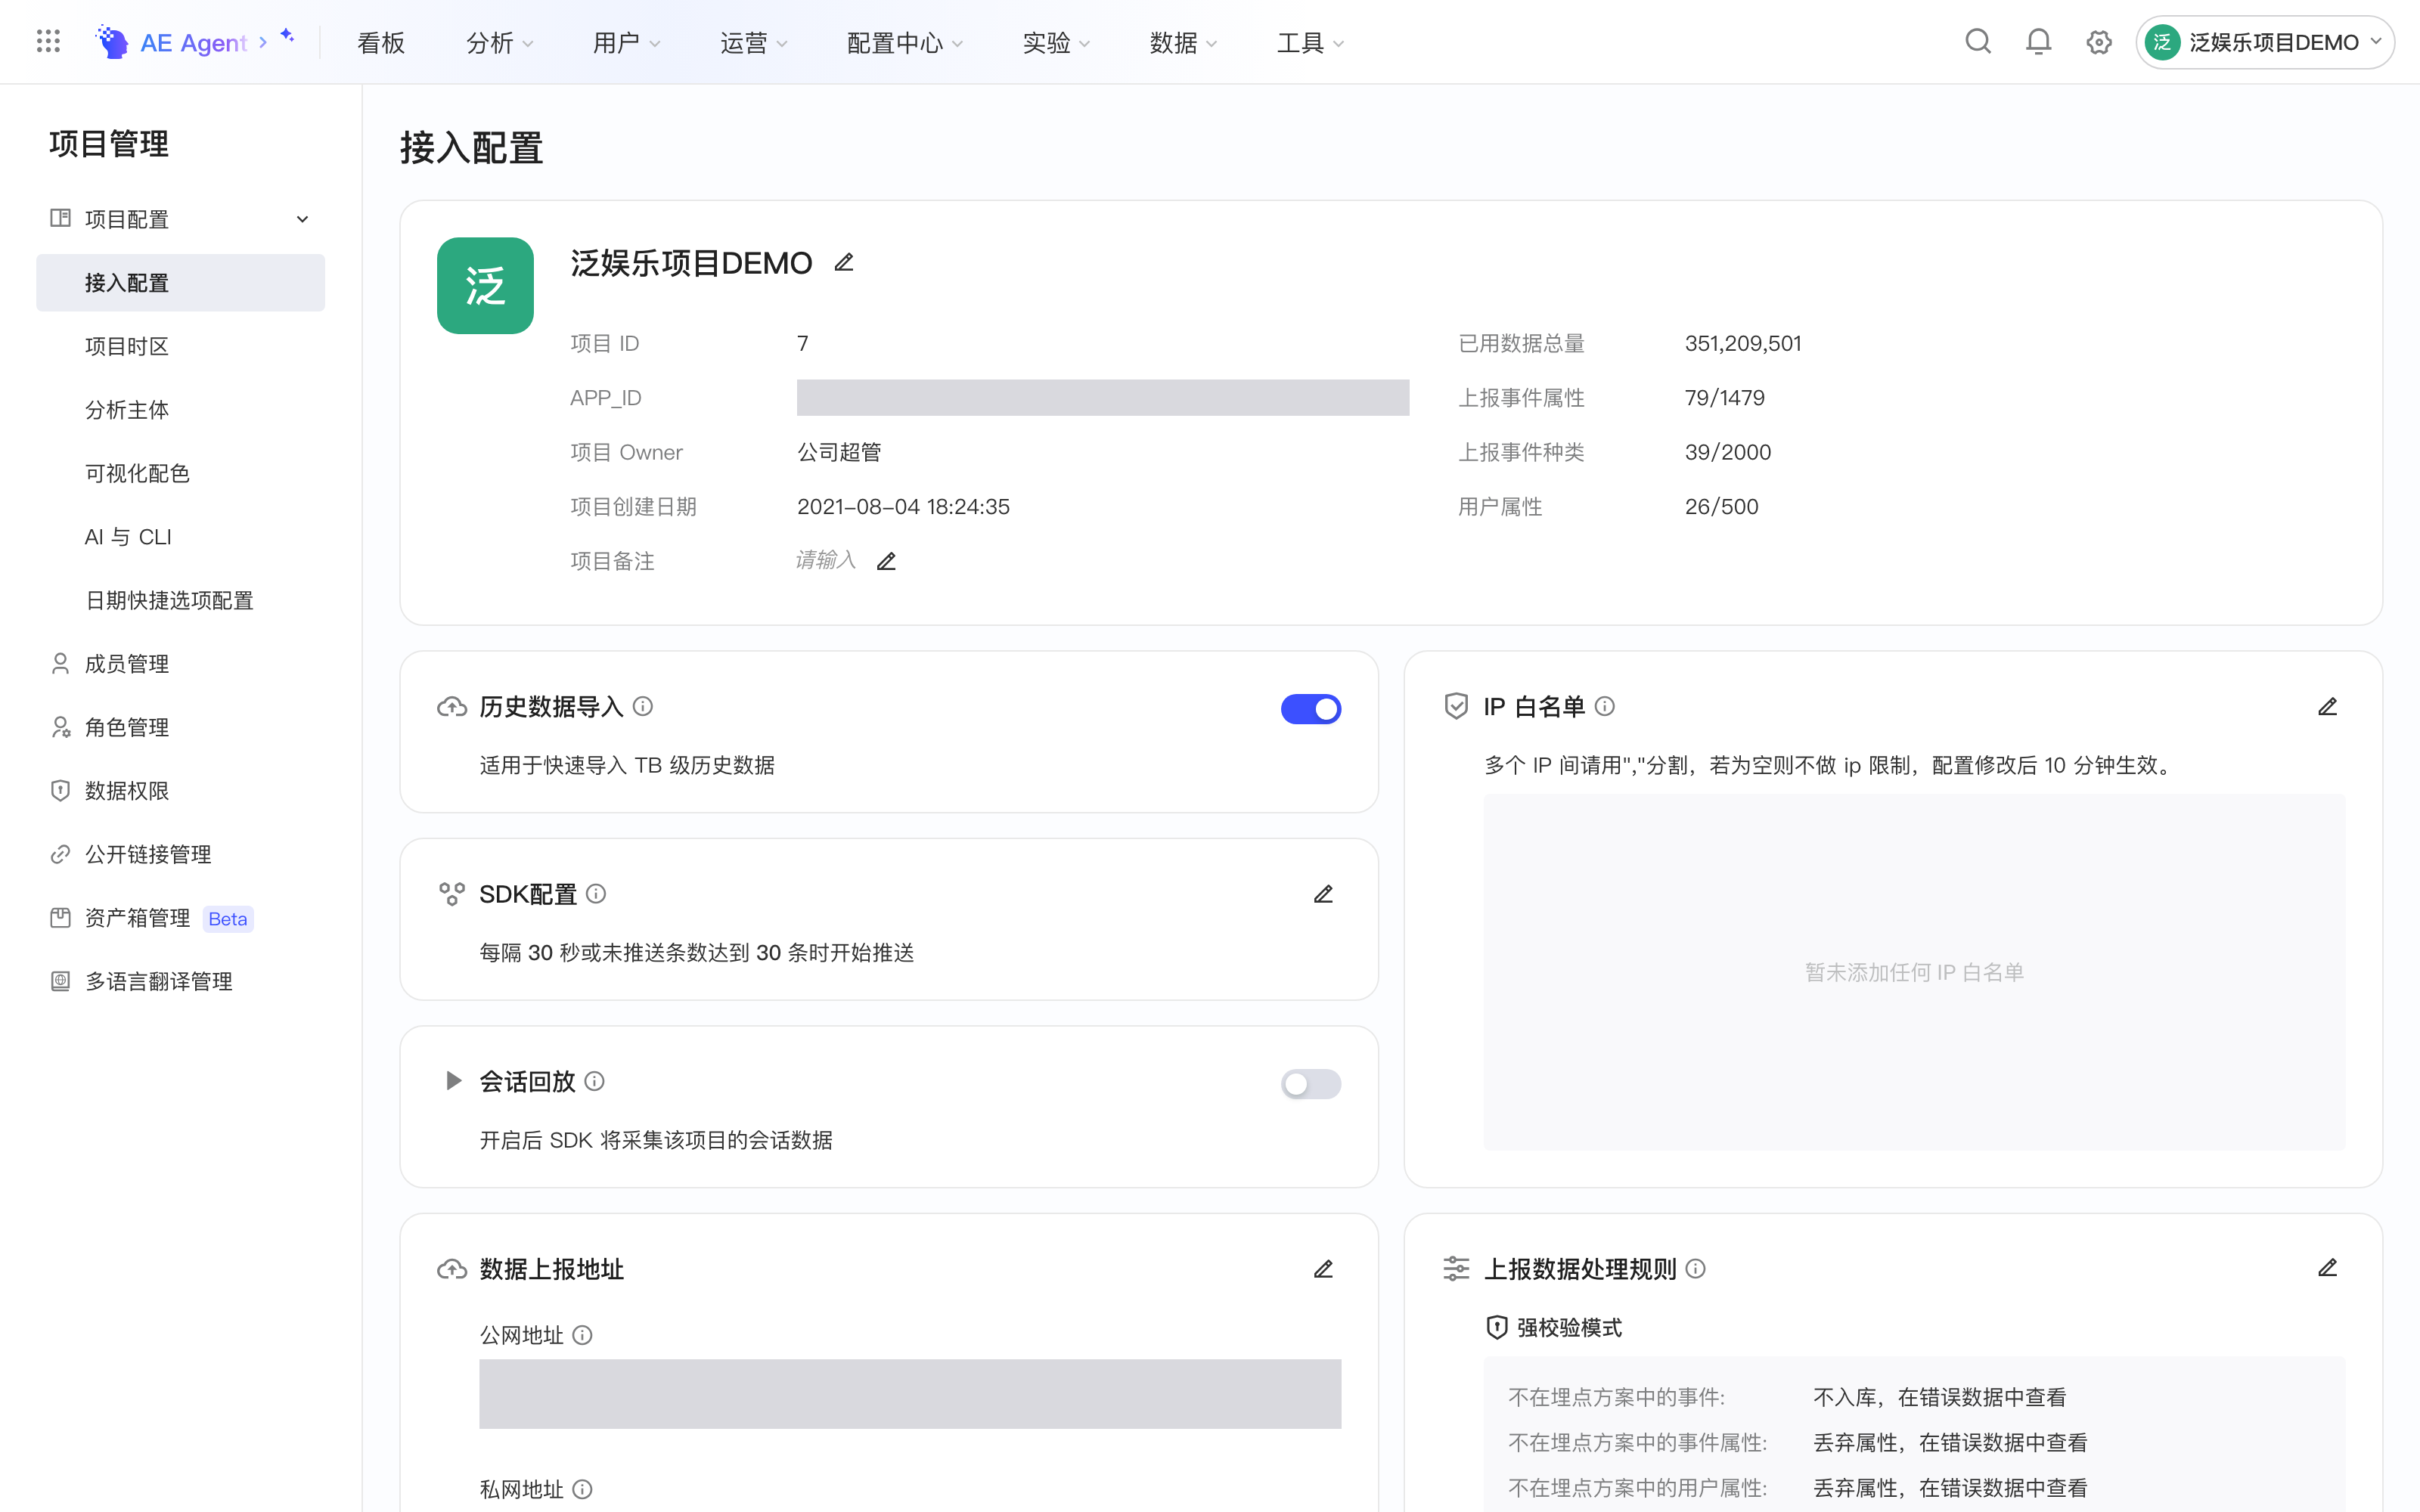This screenshot has width=2420, height=1512.
Task: Open the 分析 dropdown menu
Action: 500,43
